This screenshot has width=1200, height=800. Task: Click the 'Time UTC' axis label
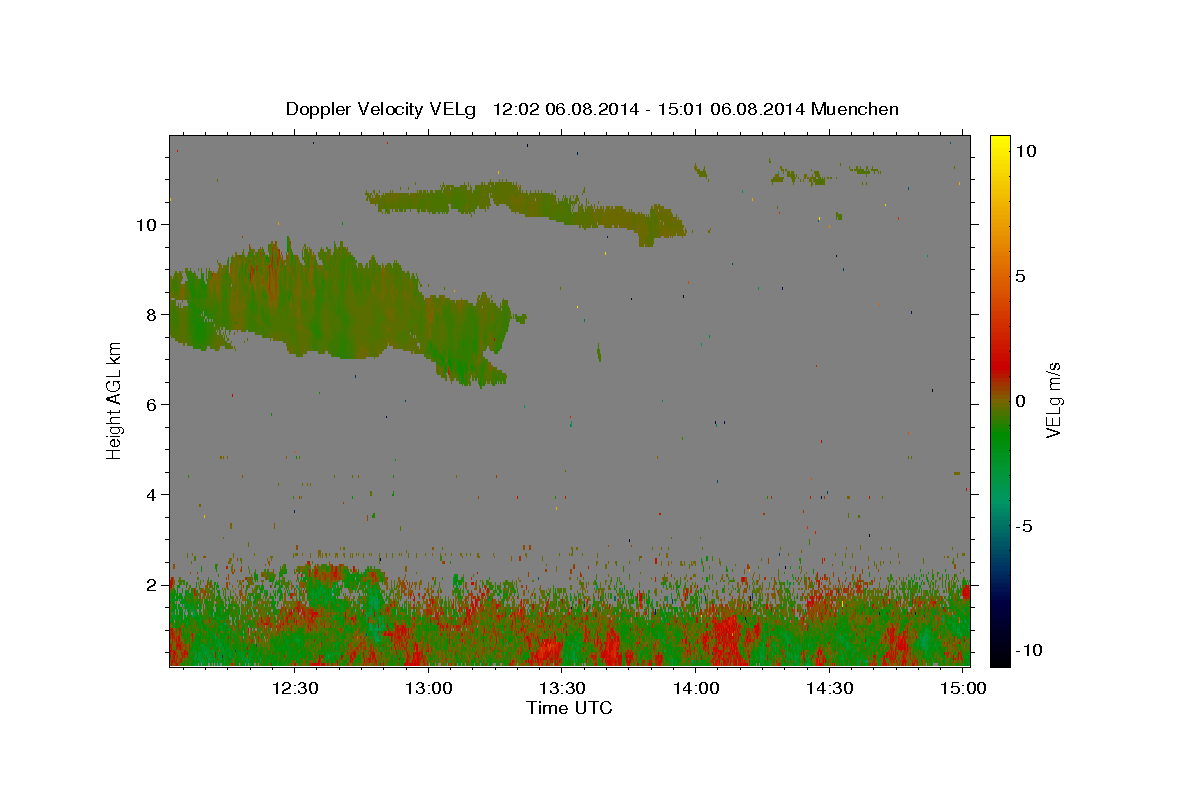point(569,708)
